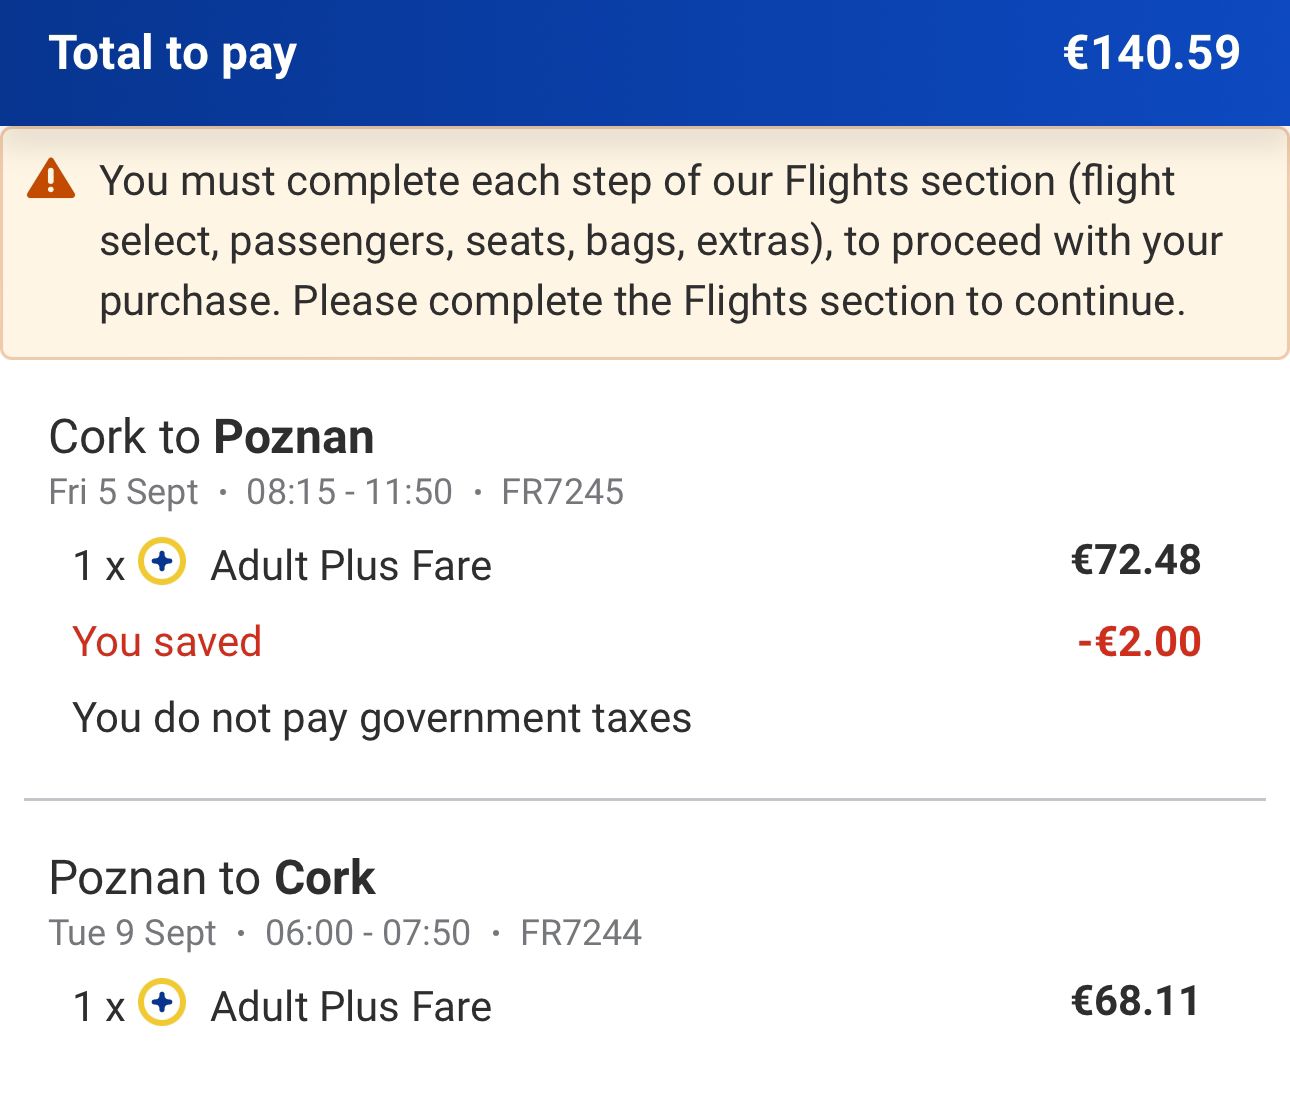Click the red You saved text
The height and width of the screenshot is (1116, 1290).
(x=167, y=642)
